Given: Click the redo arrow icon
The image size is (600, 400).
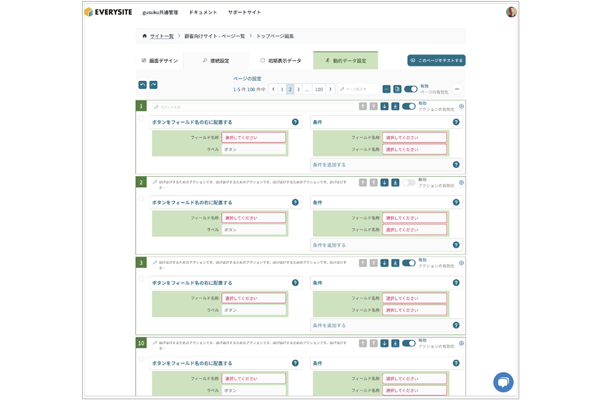Looking at the screenshot, I should (153, 85).
